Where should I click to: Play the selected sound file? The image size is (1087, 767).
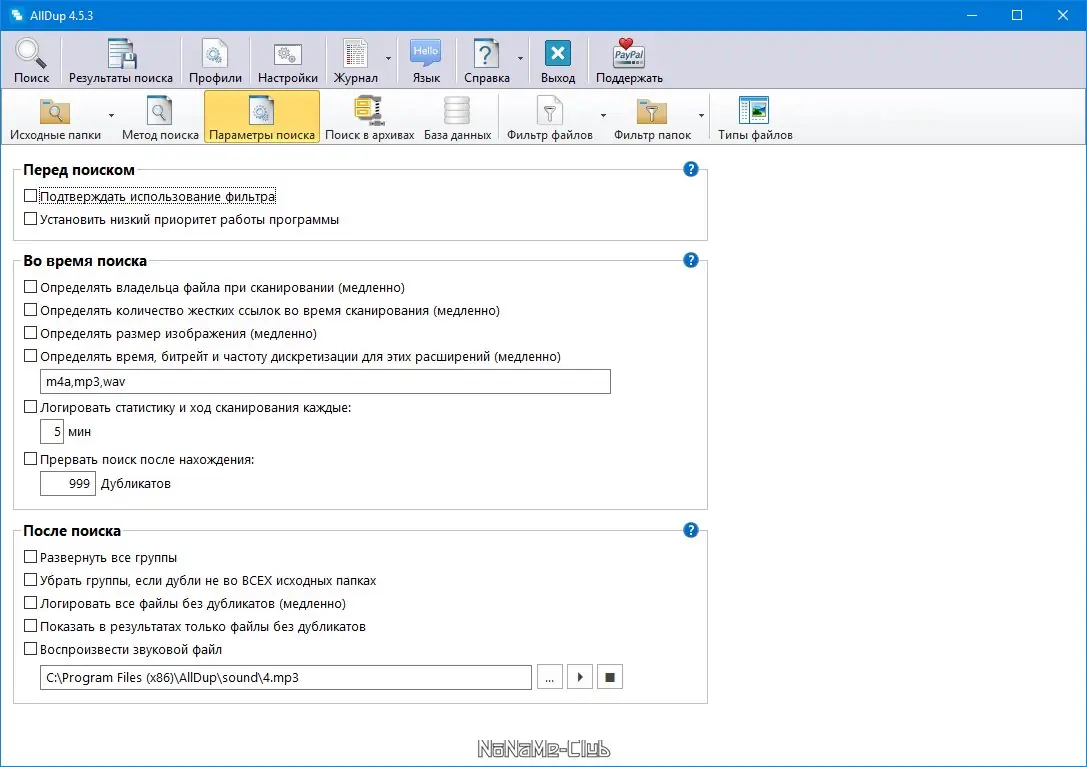580,678
